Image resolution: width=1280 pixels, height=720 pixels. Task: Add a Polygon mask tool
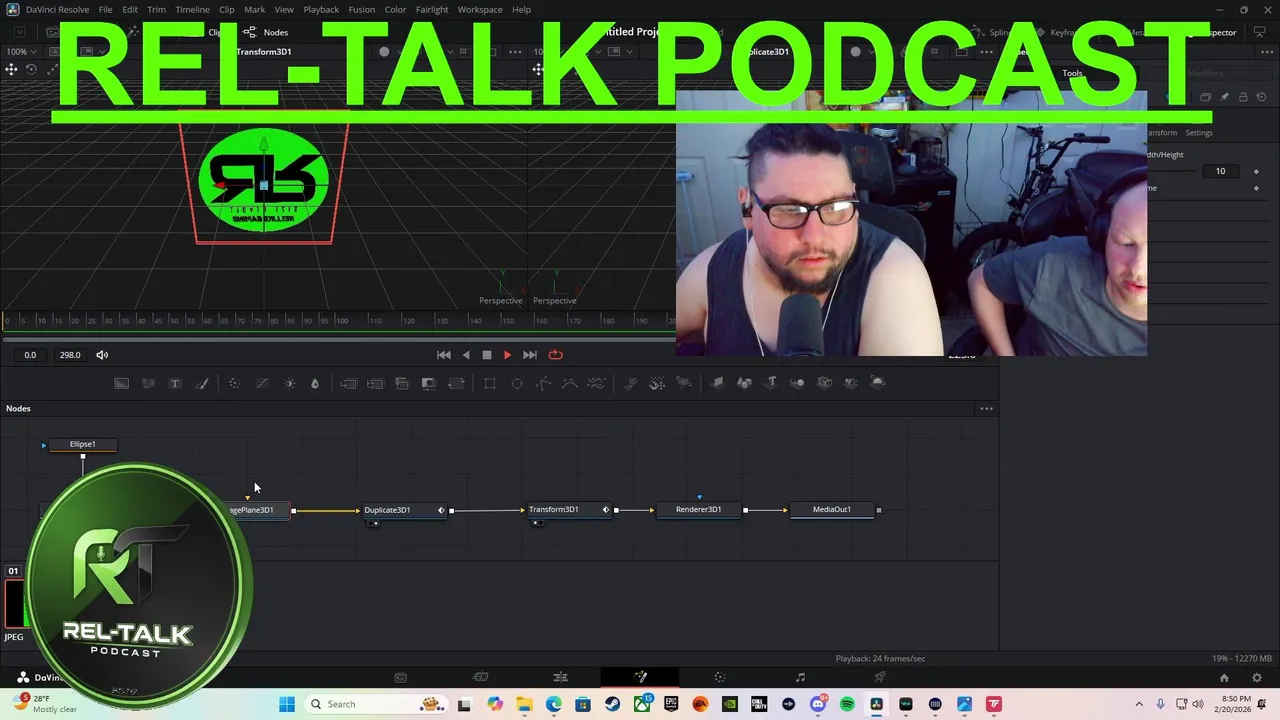click(543, 383)
